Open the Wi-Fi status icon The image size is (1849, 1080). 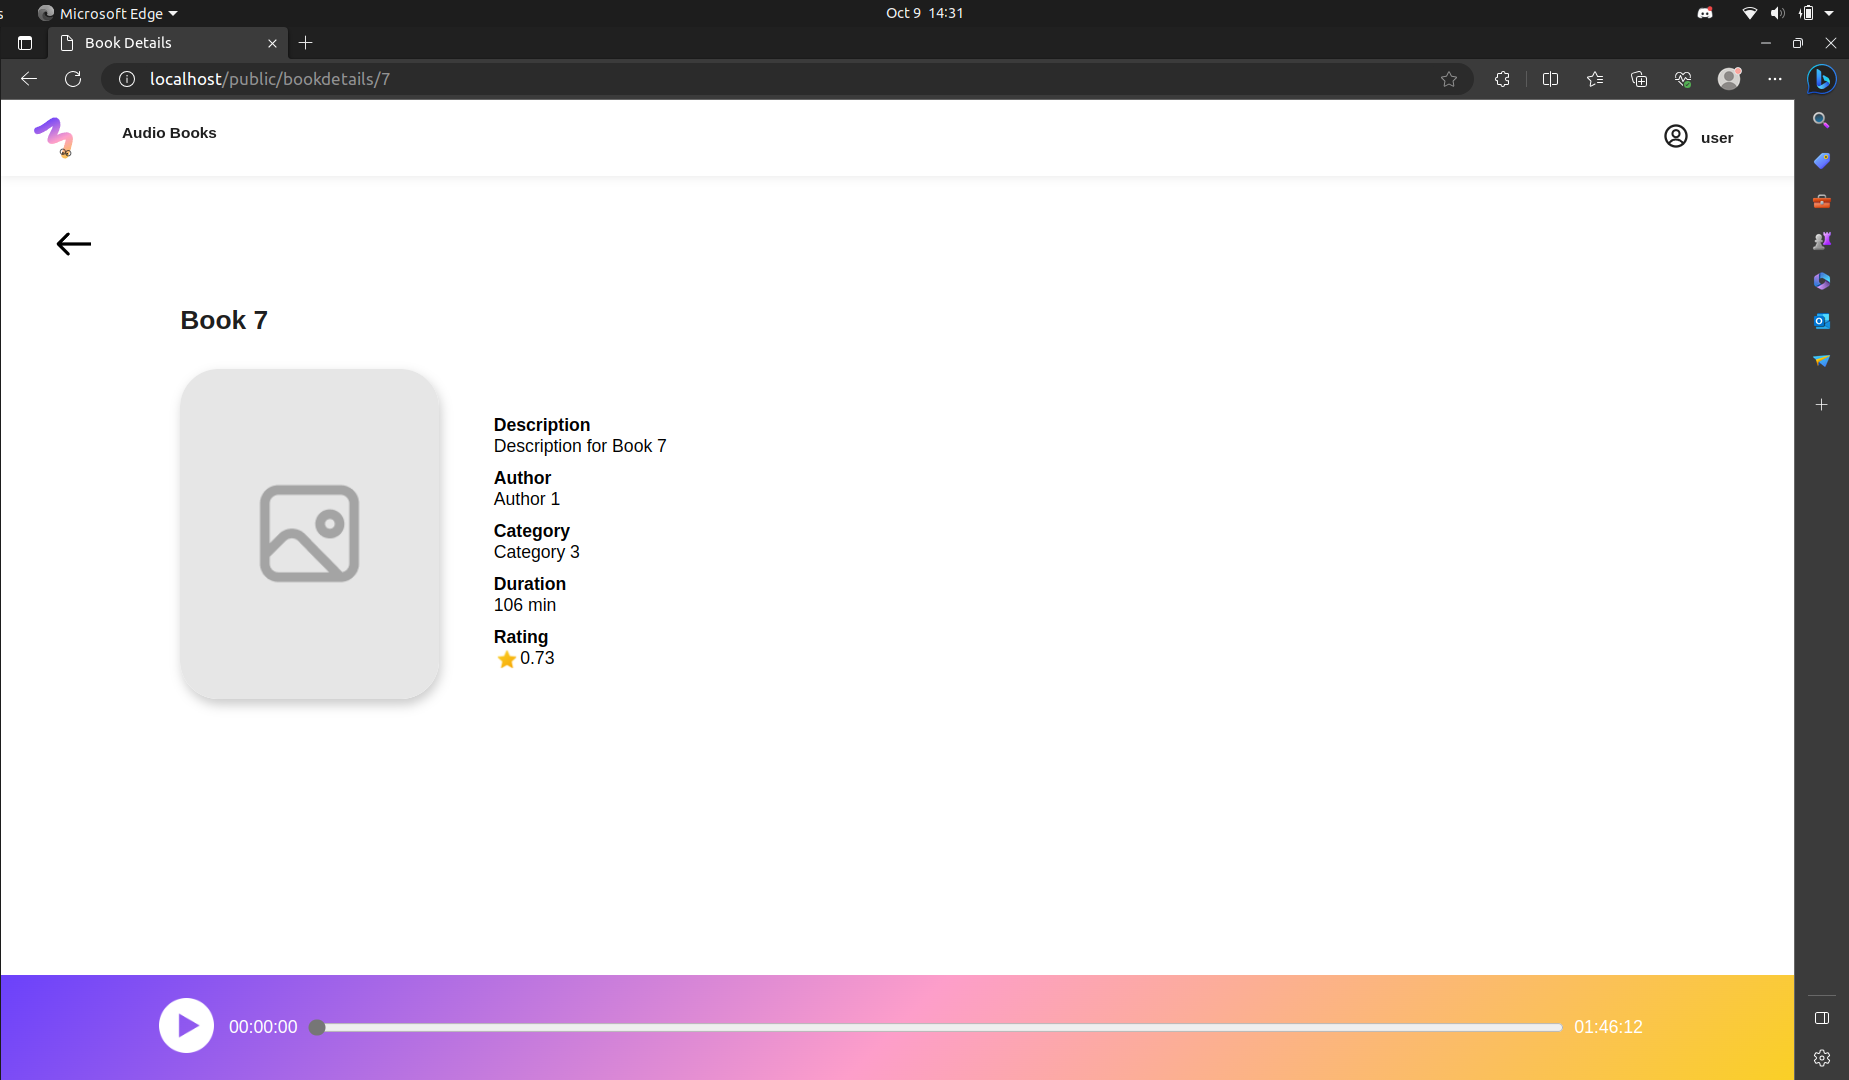coord(1750,13)
